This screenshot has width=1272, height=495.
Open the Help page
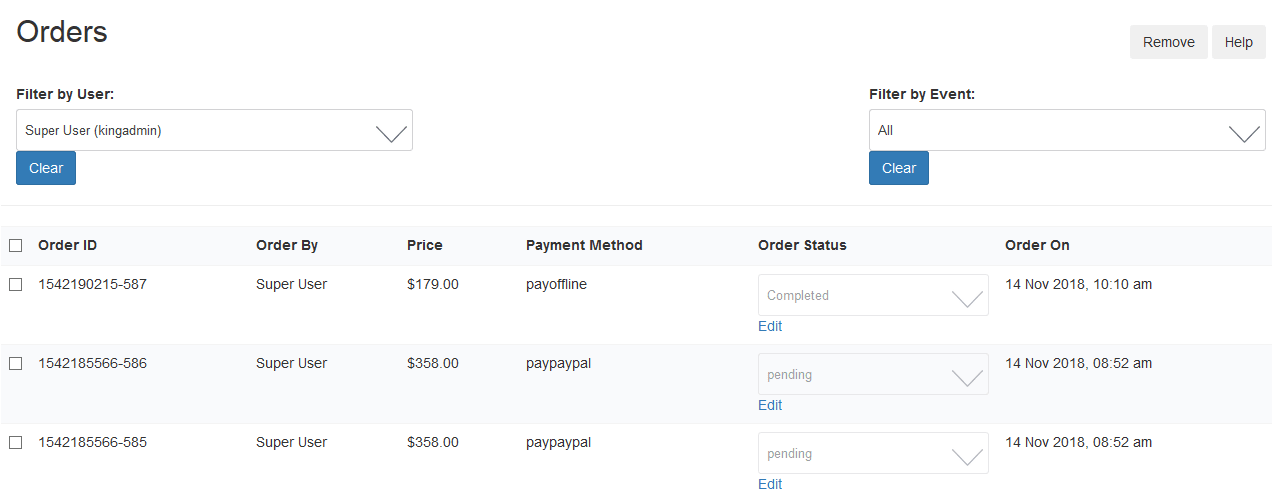[x=1238, y=42]
